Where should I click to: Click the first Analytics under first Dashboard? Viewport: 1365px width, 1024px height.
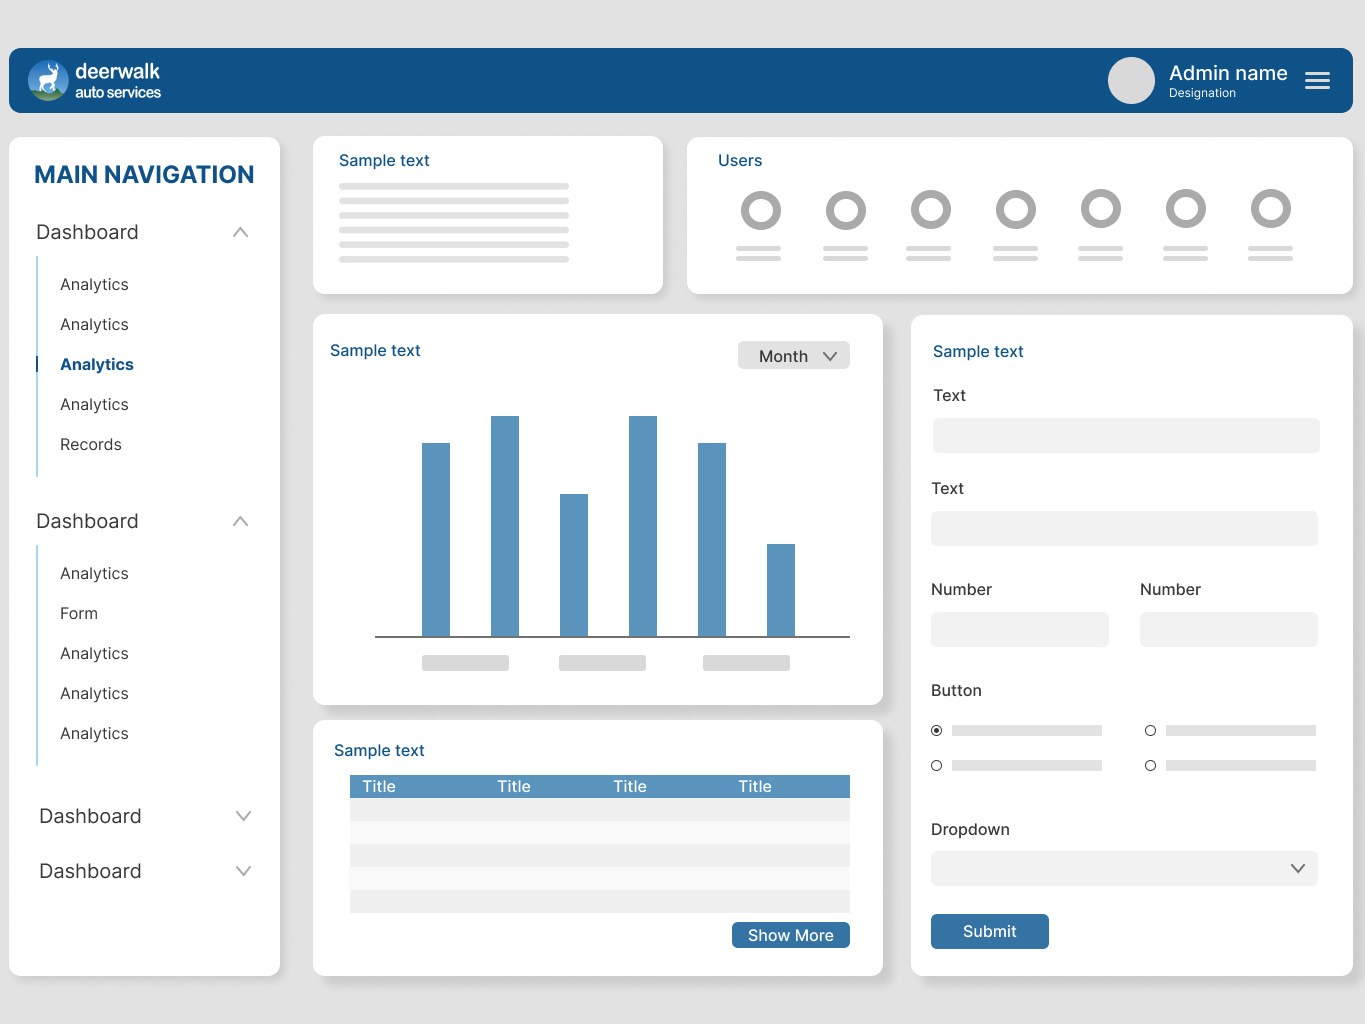click(94, 284)
